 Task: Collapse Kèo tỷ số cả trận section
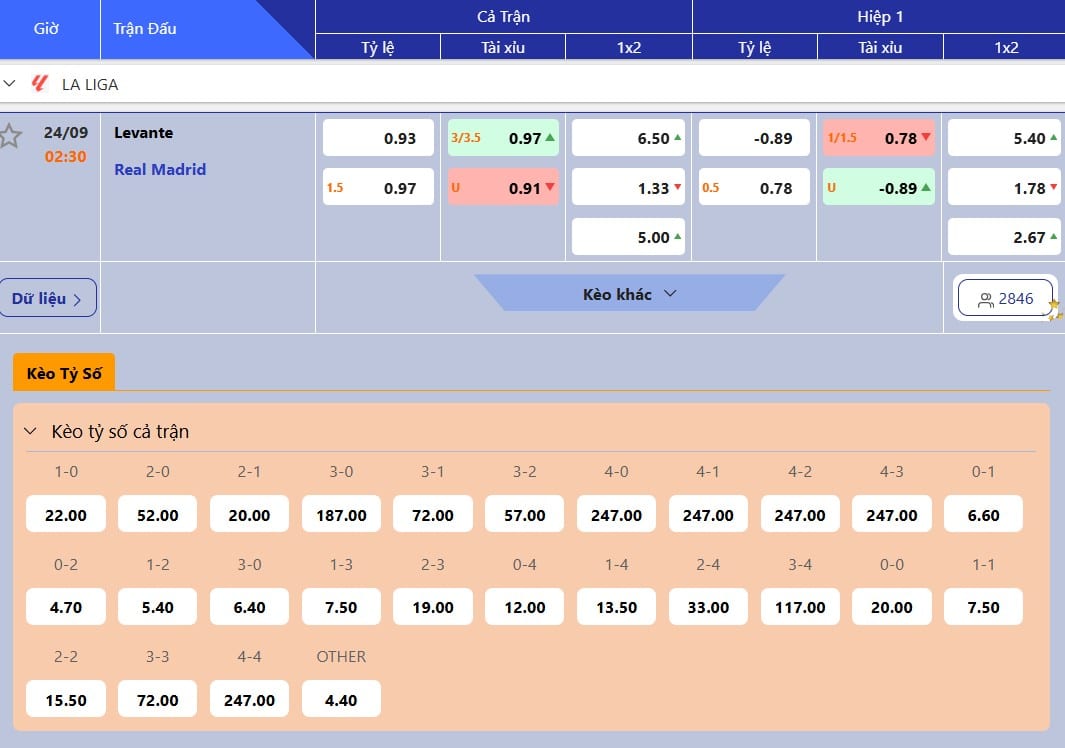[30, 432]
